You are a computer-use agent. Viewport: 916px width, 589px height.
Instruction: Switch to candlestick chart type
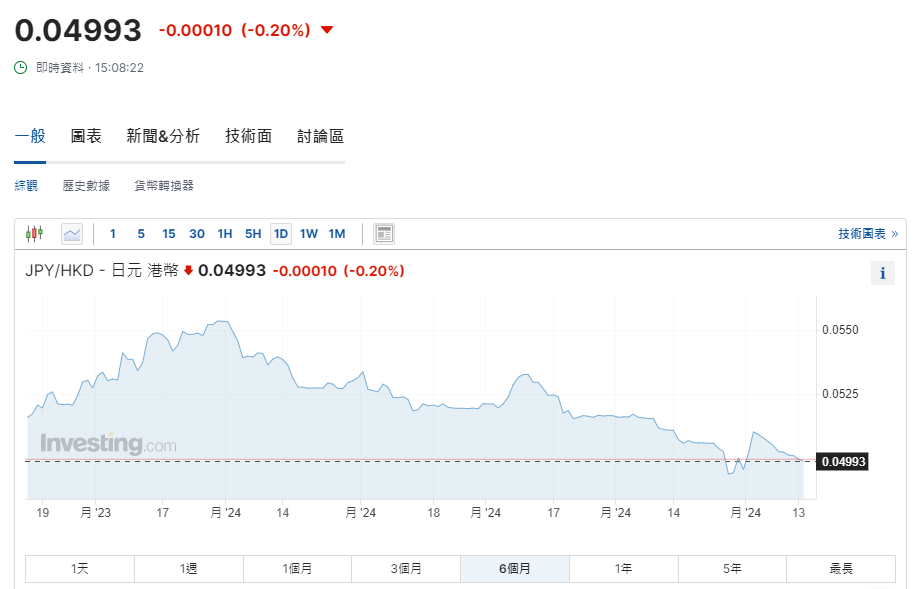click(35, 234)
